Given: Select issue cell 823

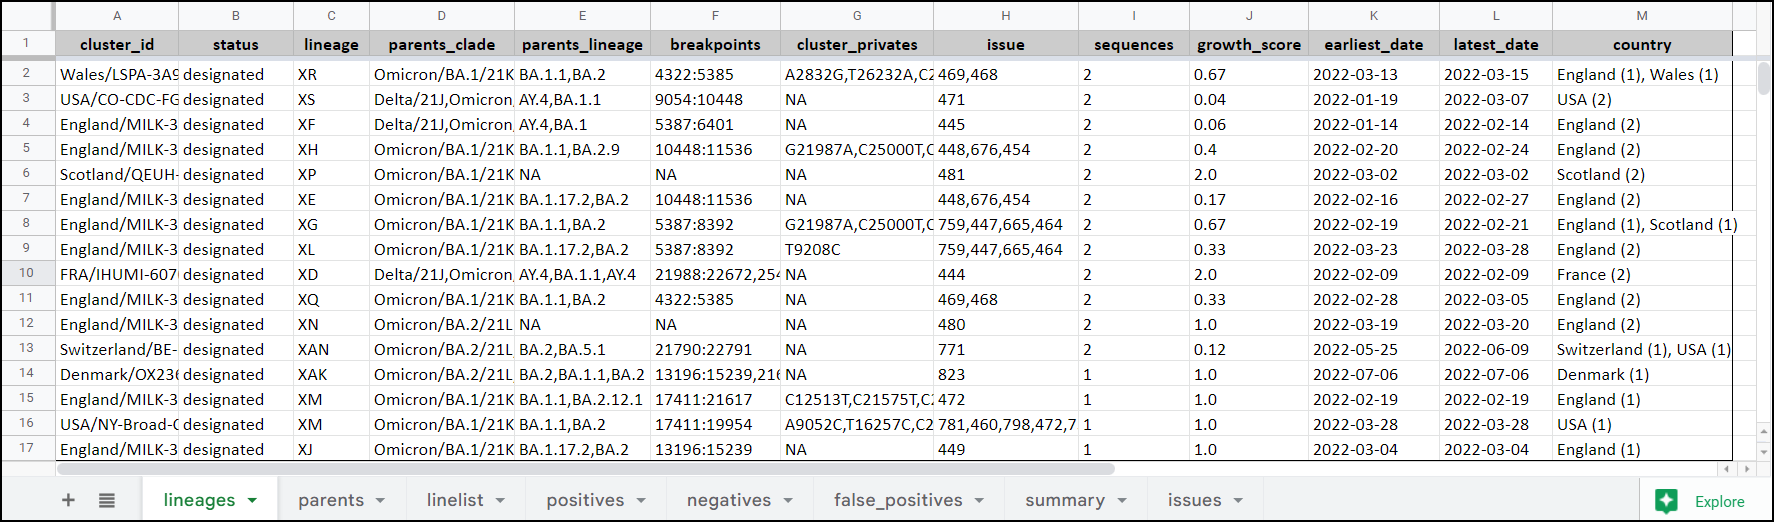Looking at the screenshot, I should [1005, 374].
